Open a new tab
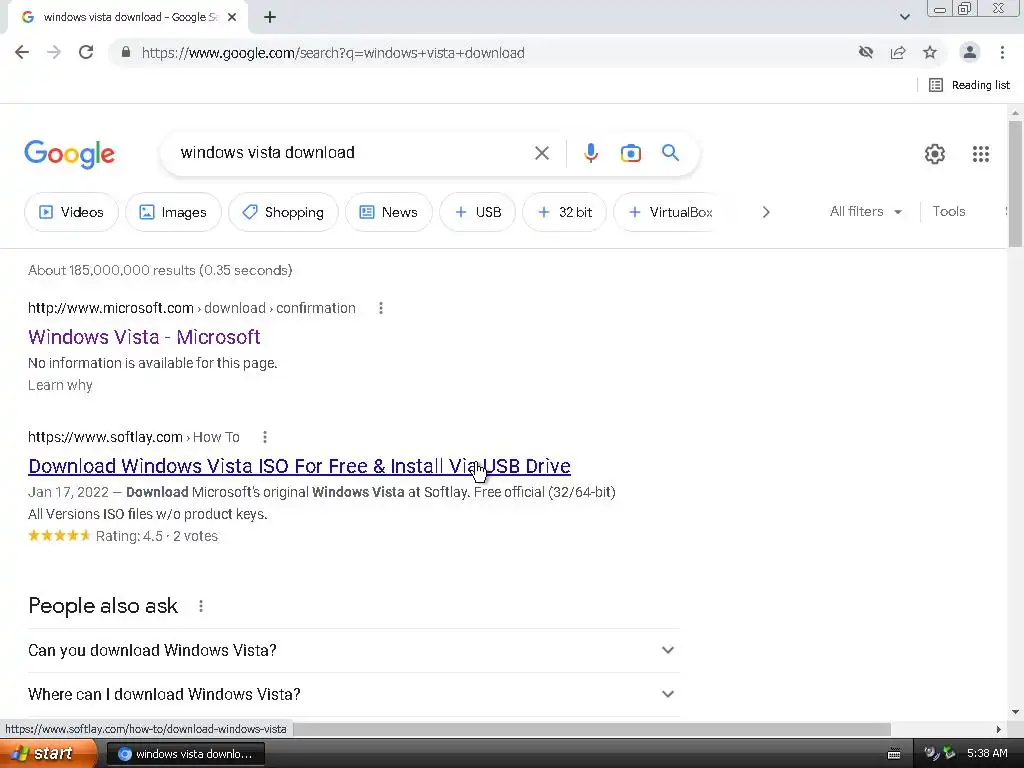The height and width of the screenshot is (768, 1024). click(x=270, y=18)
